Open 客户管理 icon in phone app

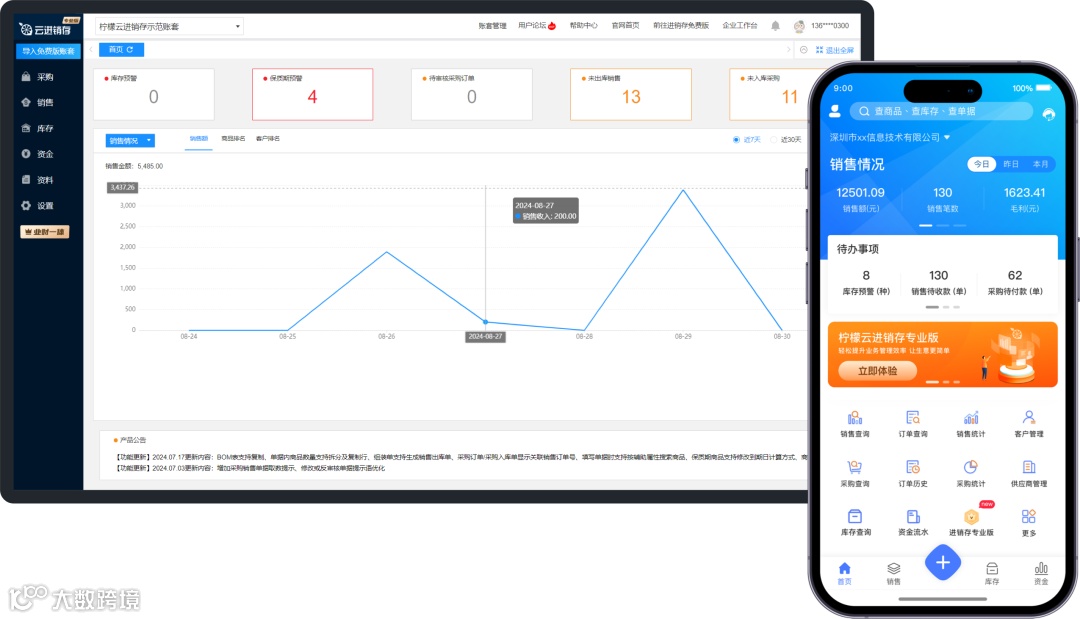[x=1028, y=418]
